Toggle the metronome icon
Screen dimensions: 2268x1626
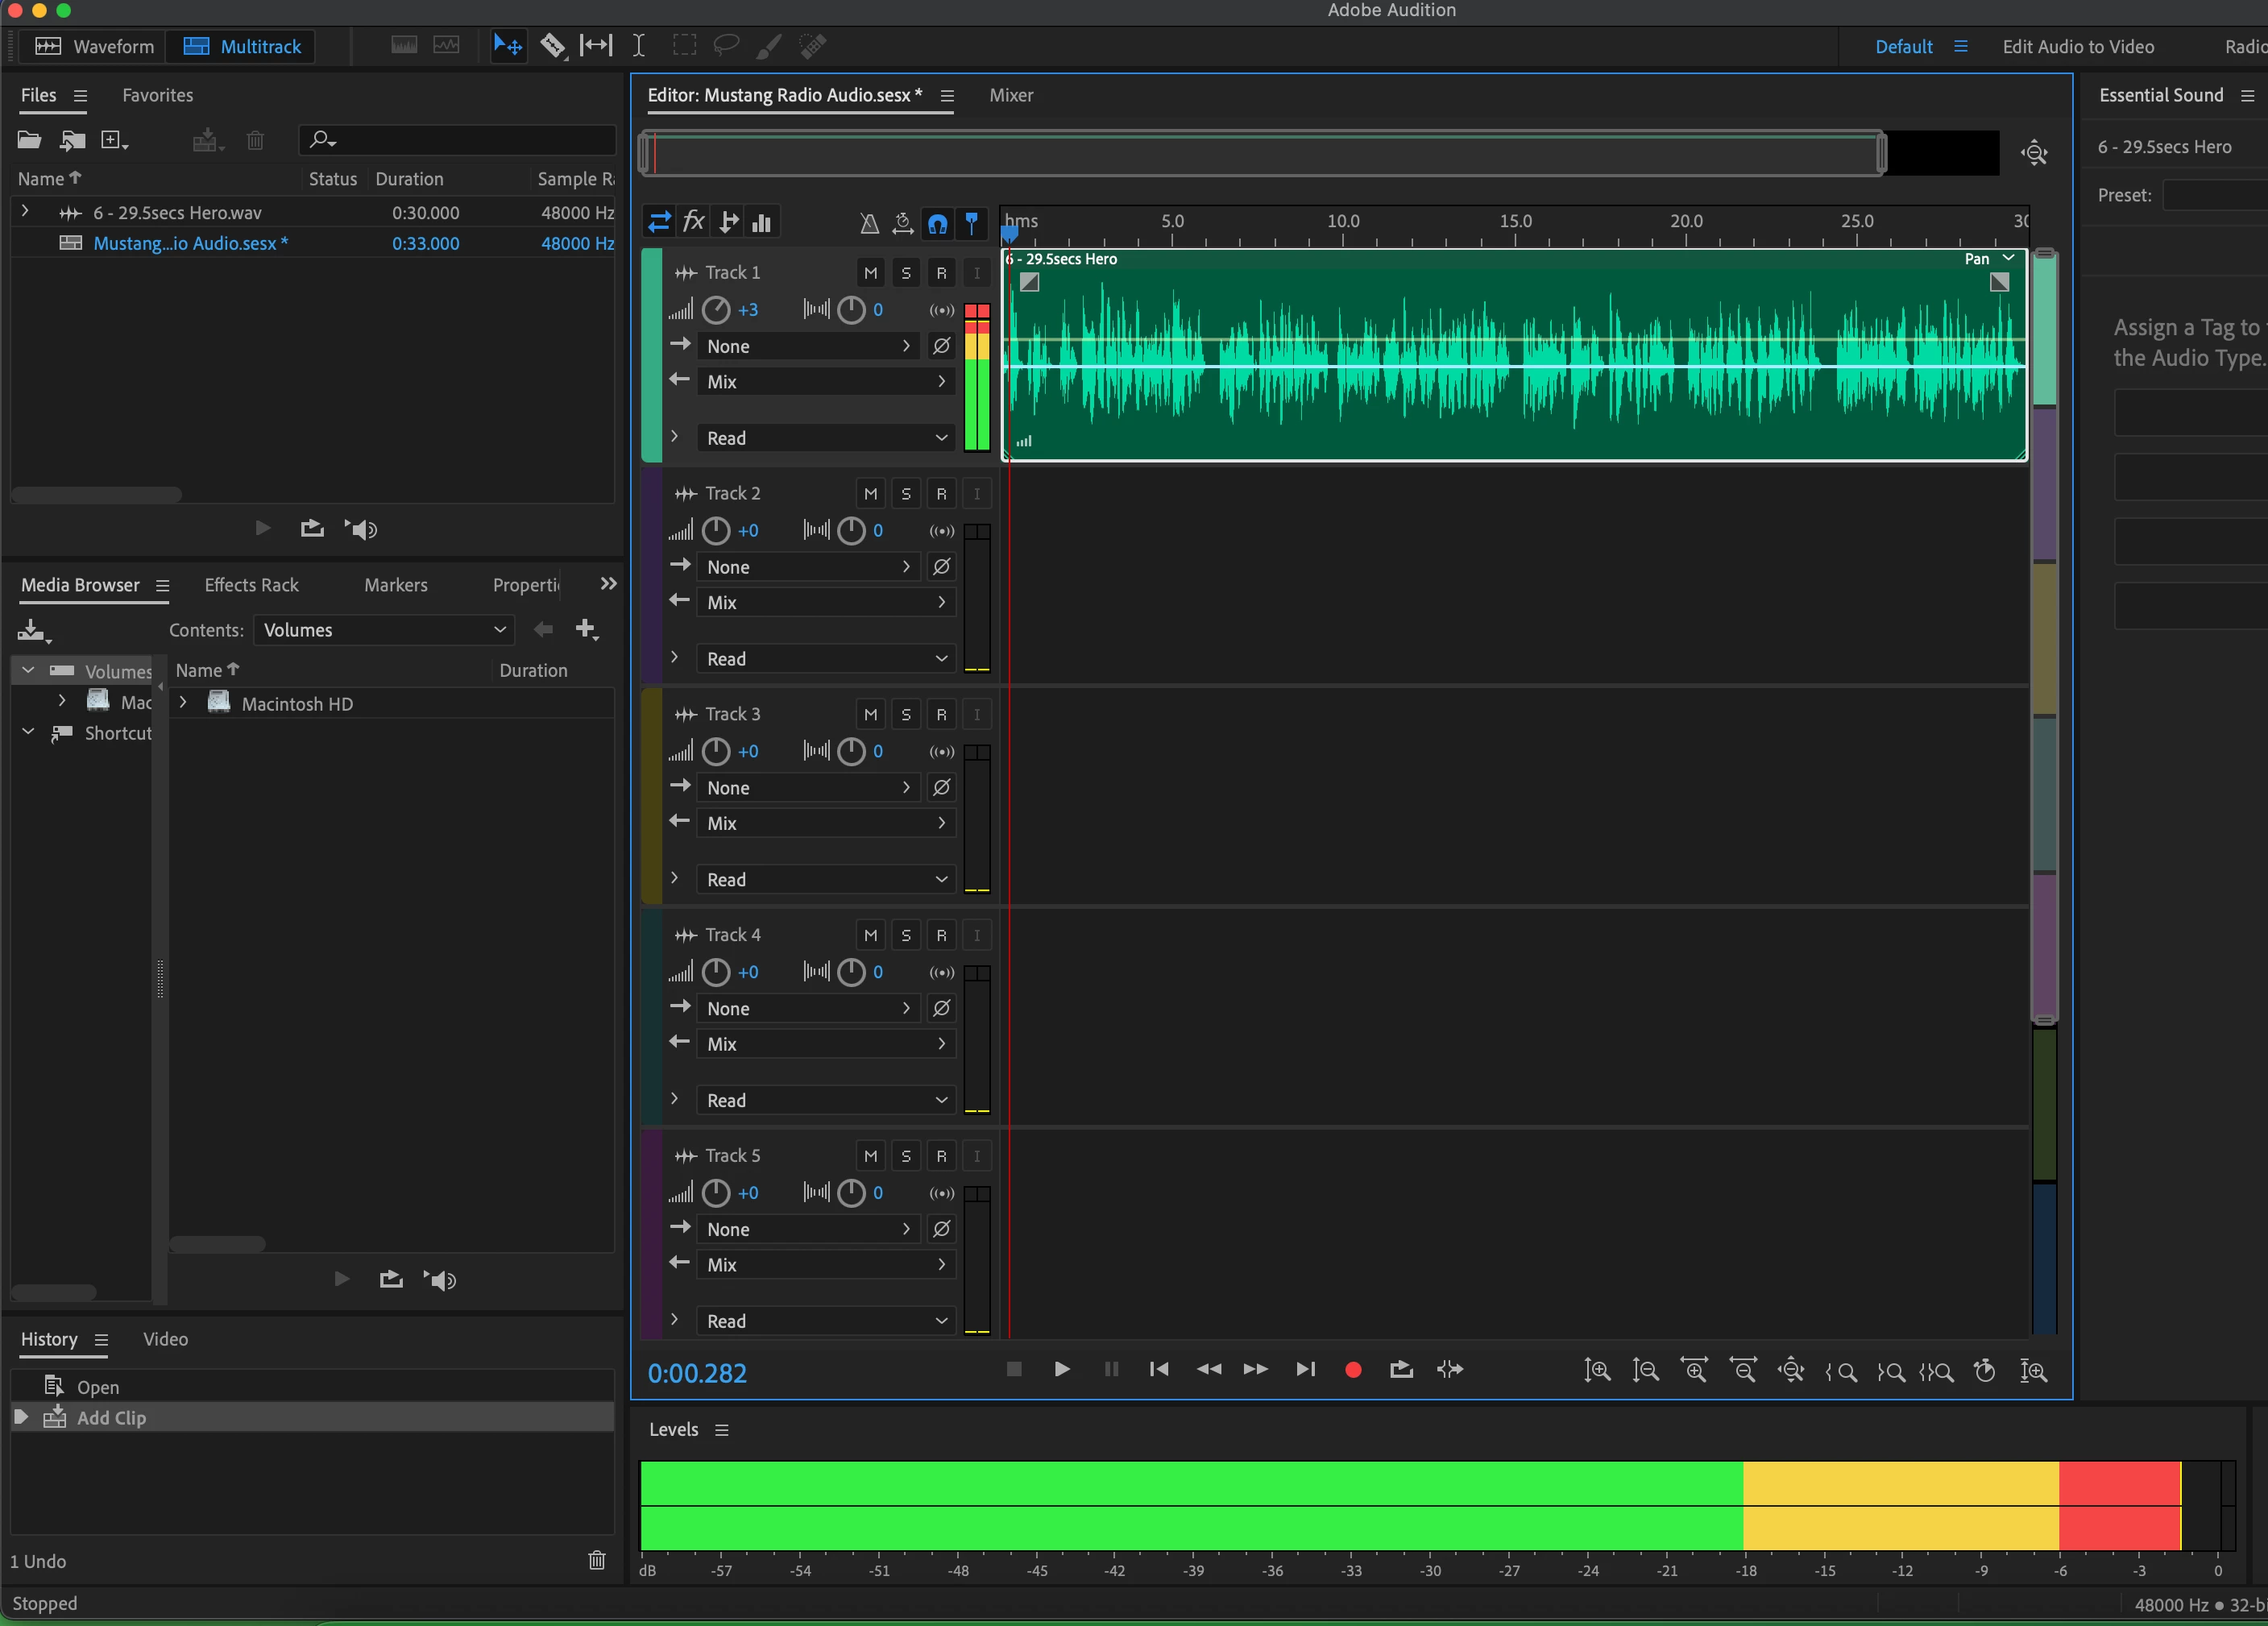coord(869,223)
